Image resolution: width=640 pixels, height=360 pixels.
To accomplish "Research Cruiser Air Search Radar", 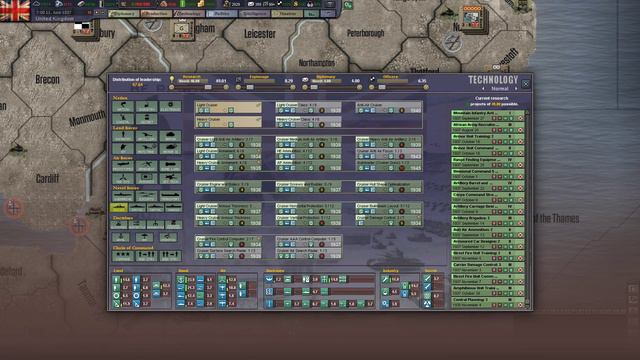I will (x=308, y=253).
